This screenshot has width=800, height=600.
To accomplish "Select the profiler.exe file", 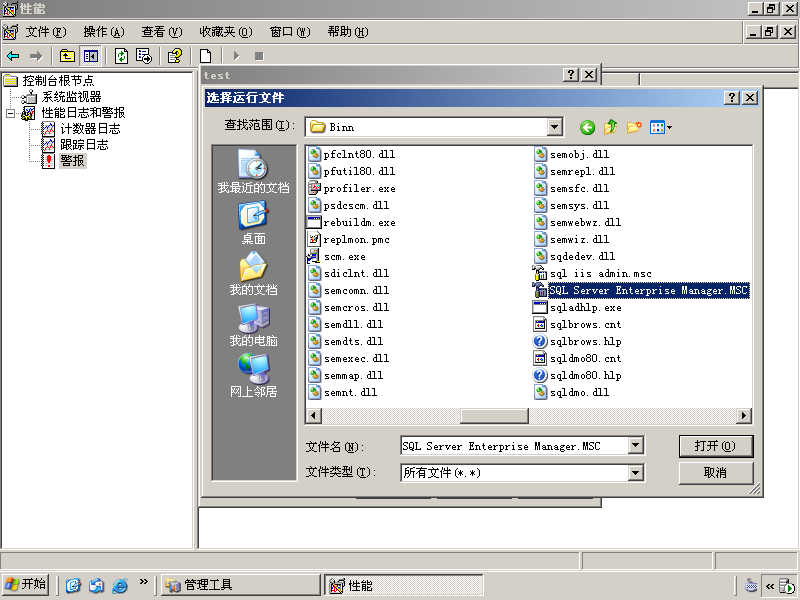I will (x=352, y=188).
